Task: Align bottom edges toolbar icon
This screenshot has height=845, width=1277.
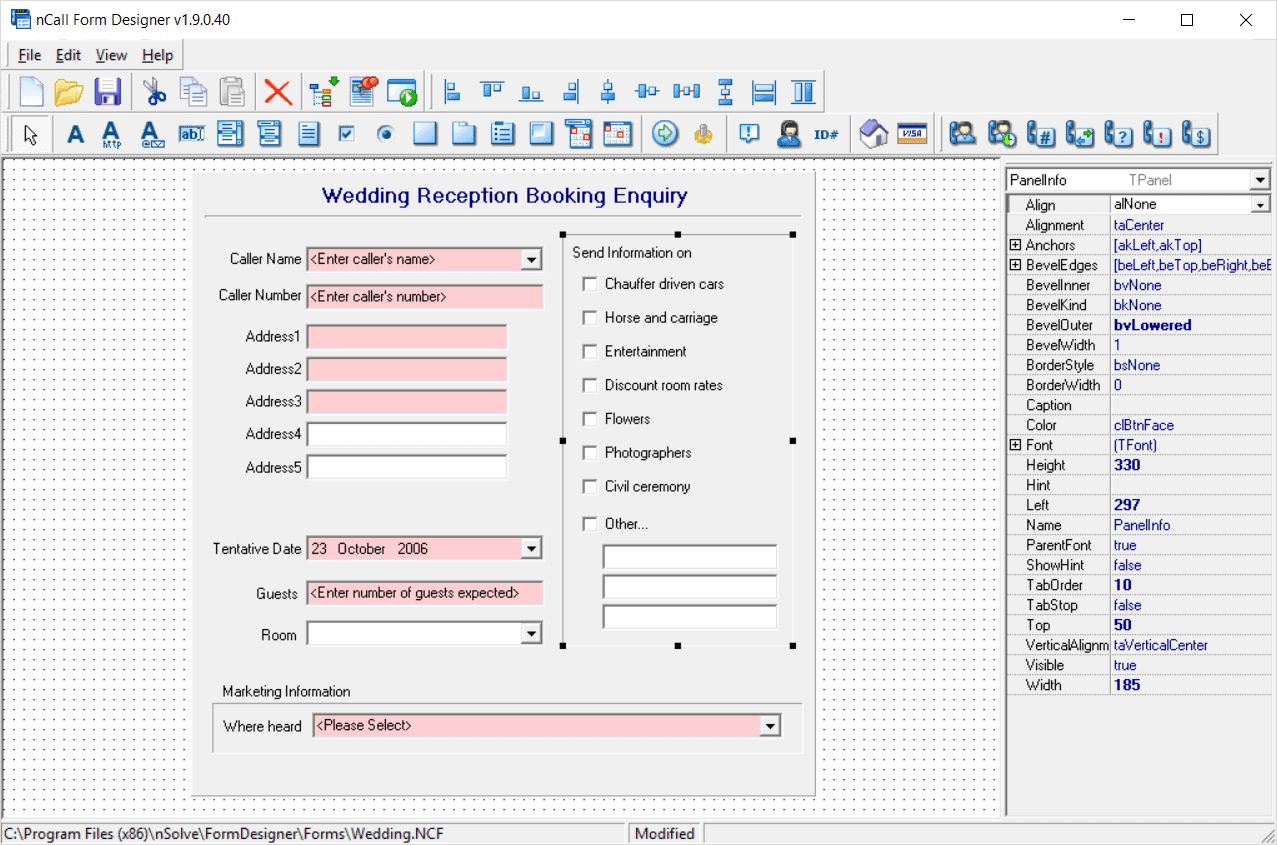Action: [x=531, y=92]
